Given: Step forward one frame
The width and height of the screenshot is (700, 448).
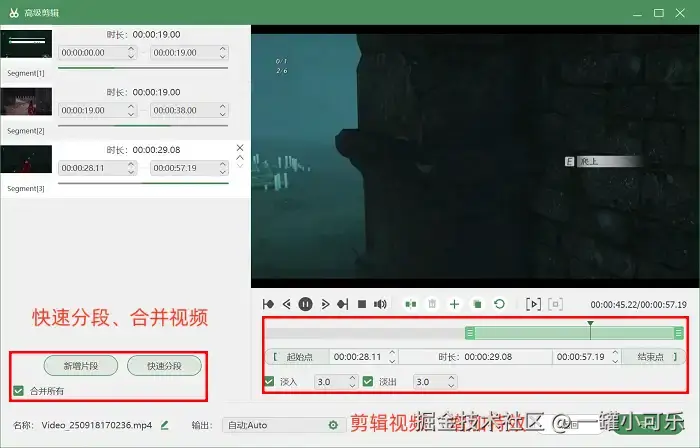Looking at the screenshot, I should click(325, 304).
